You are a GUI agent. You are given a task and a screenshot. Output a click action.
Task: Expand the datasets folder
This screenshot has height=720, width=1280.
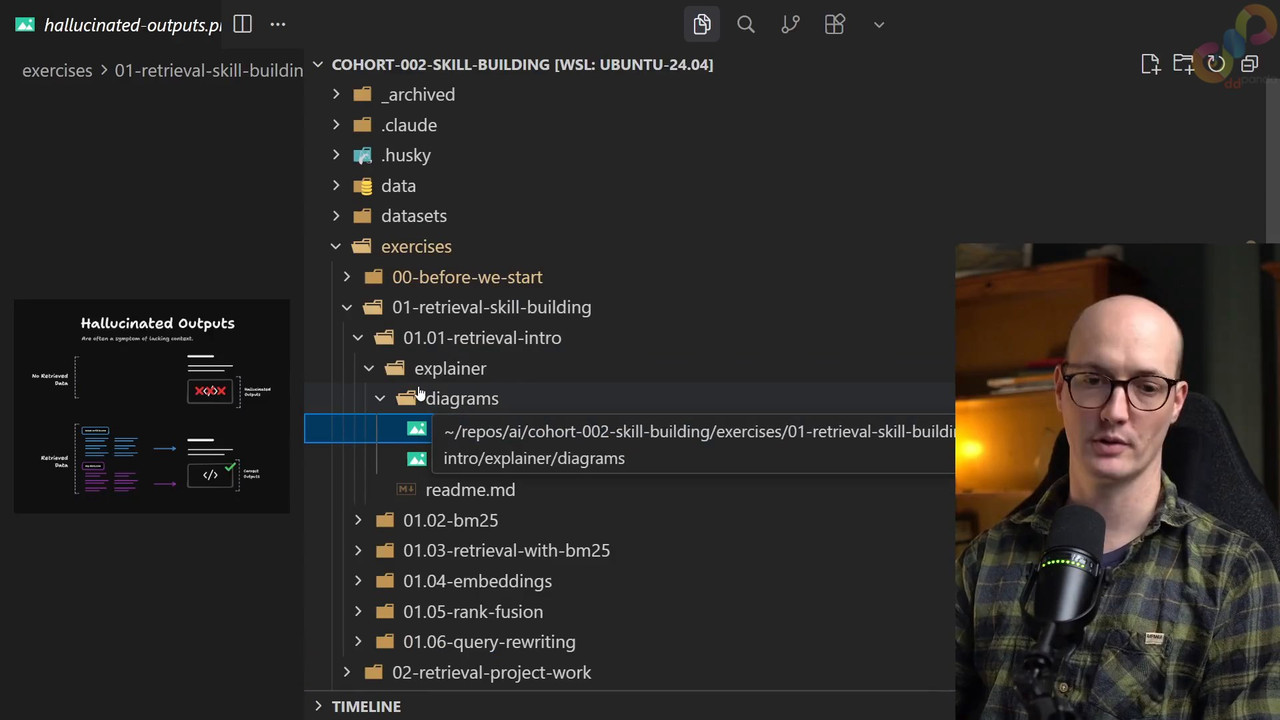coord(336,216)
